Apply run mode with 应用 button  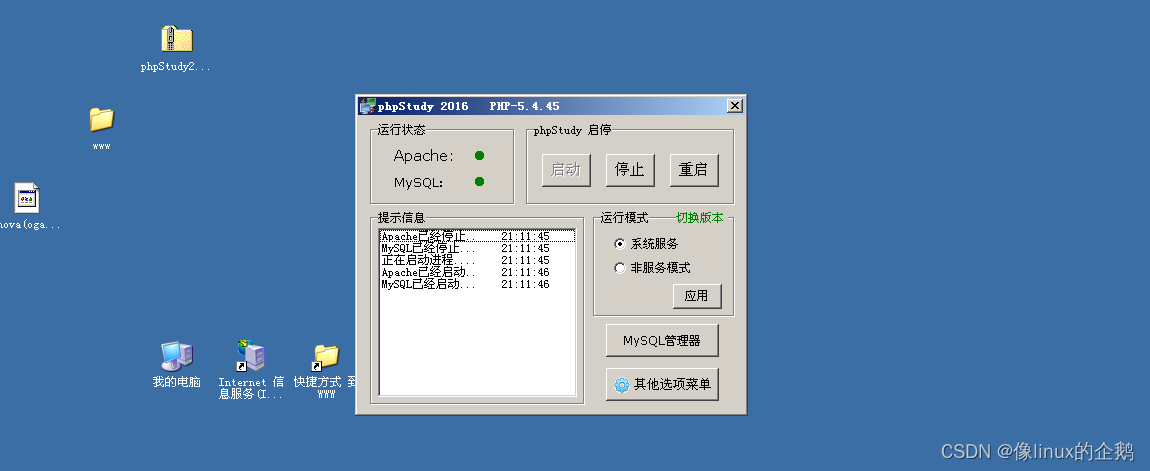click(697, 296)
